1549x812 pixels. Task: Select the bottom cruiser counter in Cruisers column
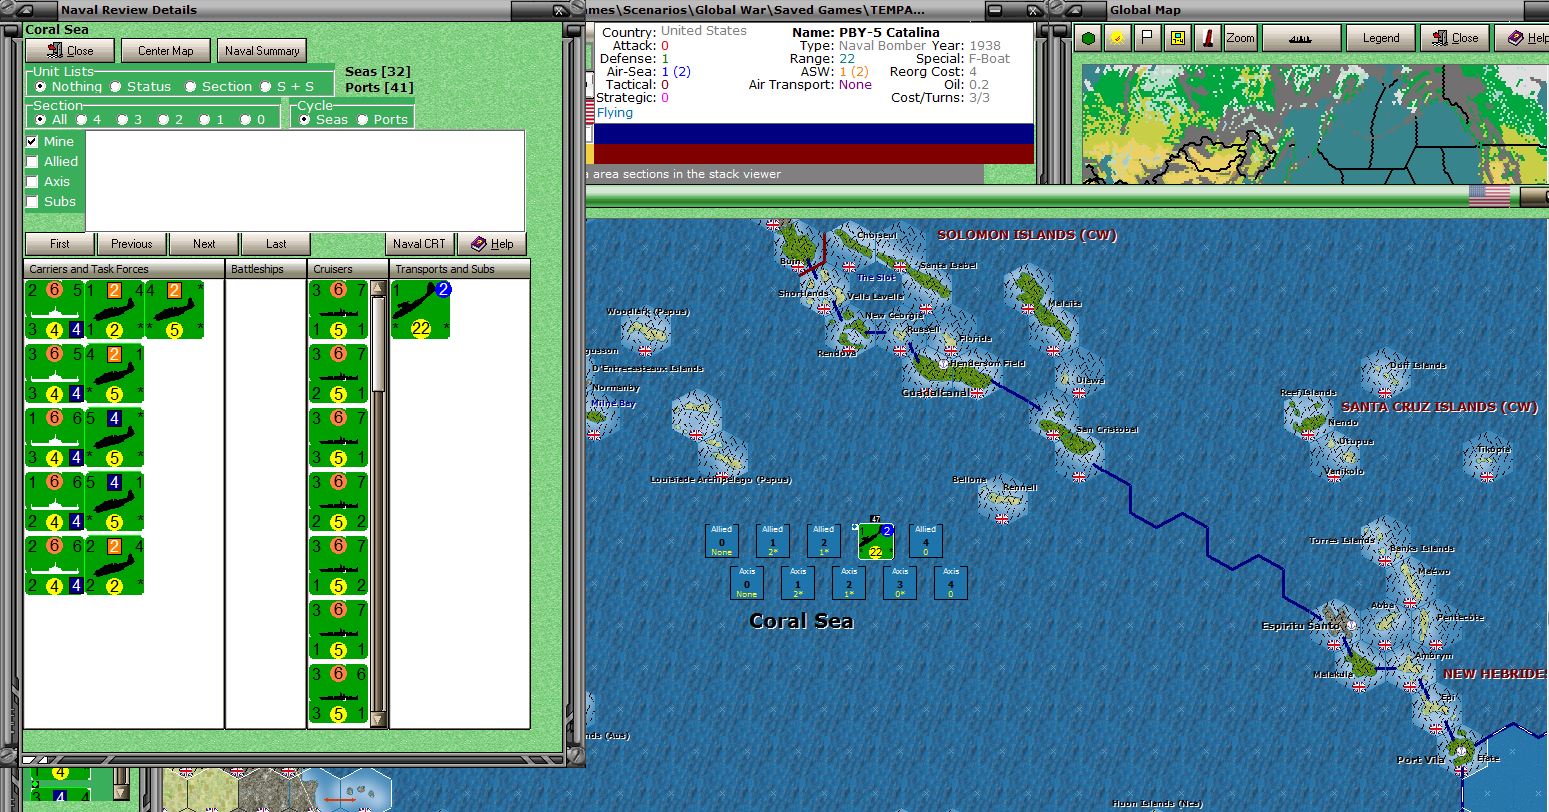coord(338,693)
